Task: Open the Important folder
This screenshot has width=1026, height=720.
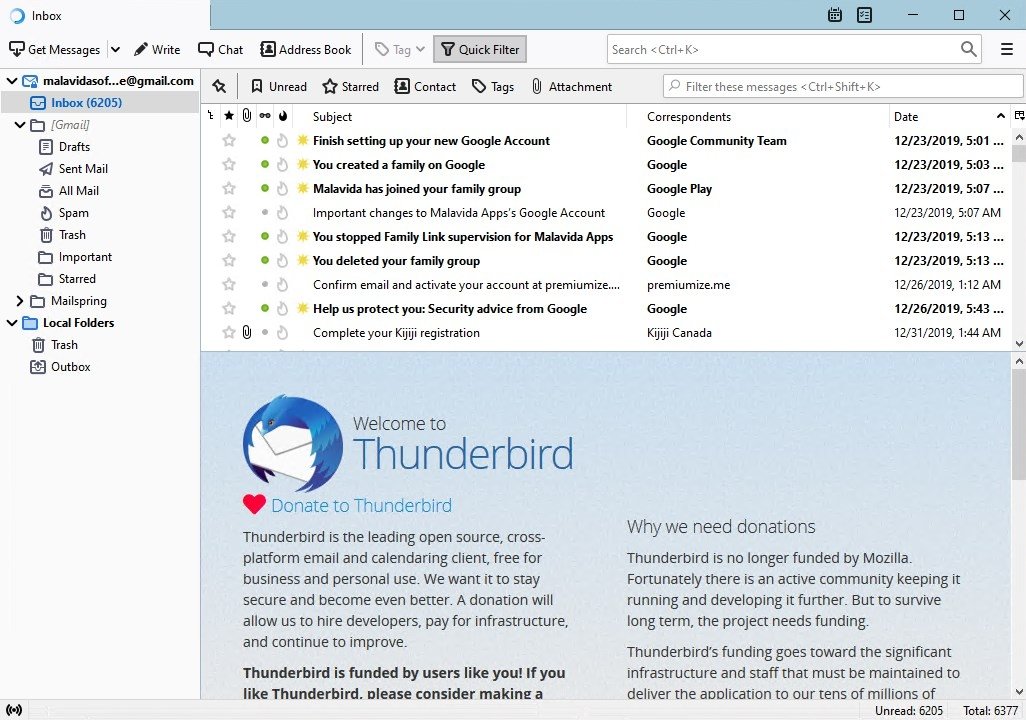Action: point(85,257)
